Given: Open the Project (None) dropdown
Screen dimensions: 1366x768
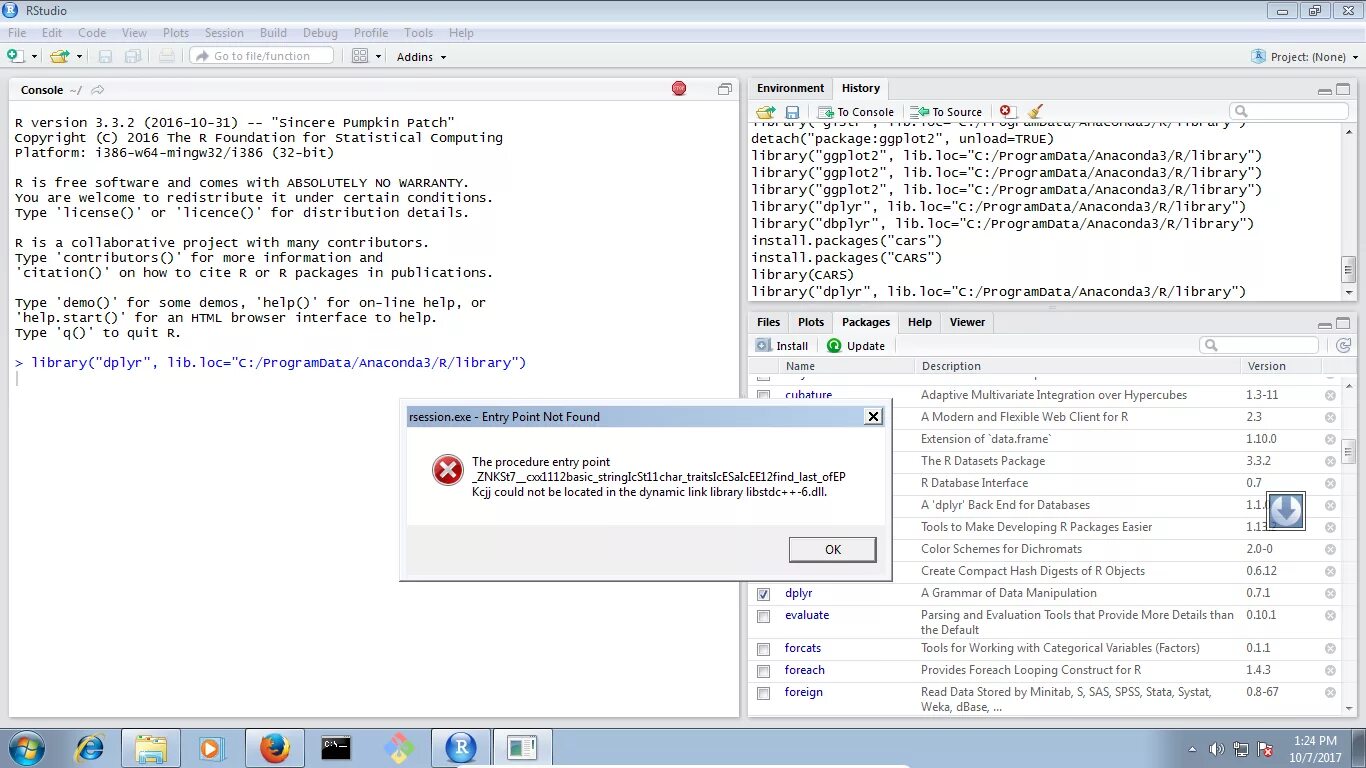Looking at the screenshot, I should coord(1306,57).
